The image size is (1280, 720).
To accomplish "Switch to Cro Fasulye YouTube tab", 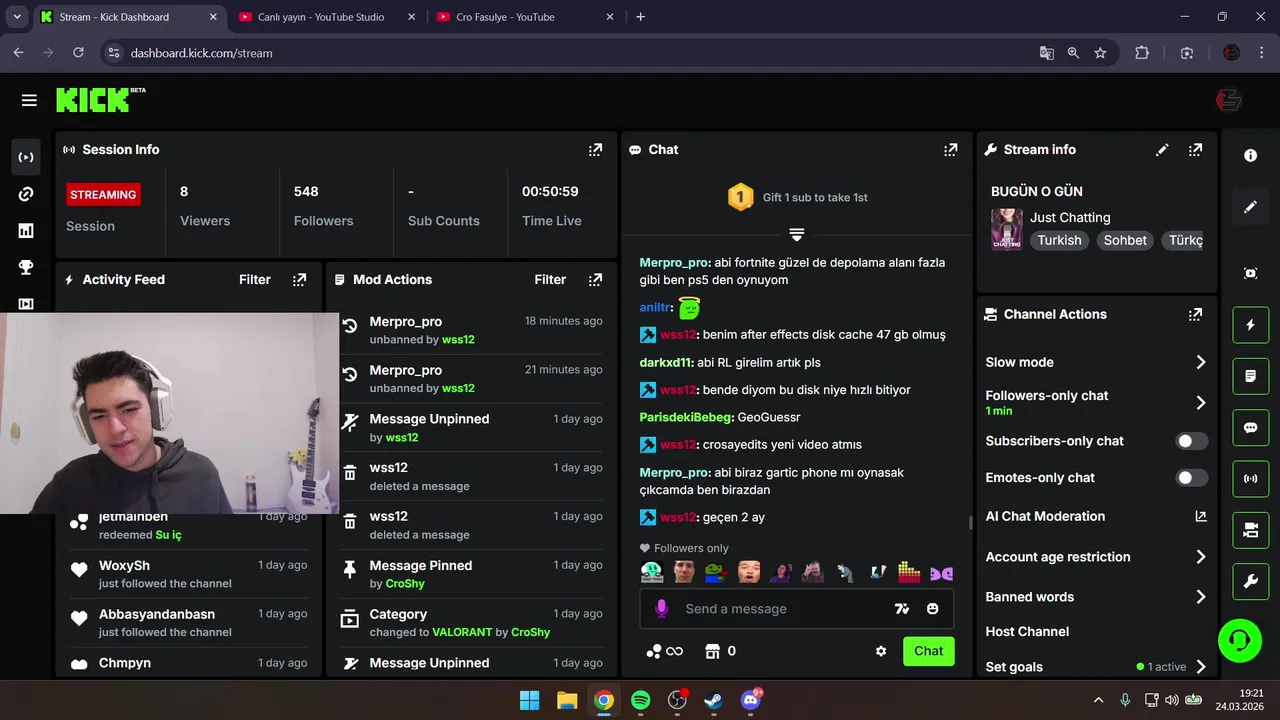I will 526,17.
